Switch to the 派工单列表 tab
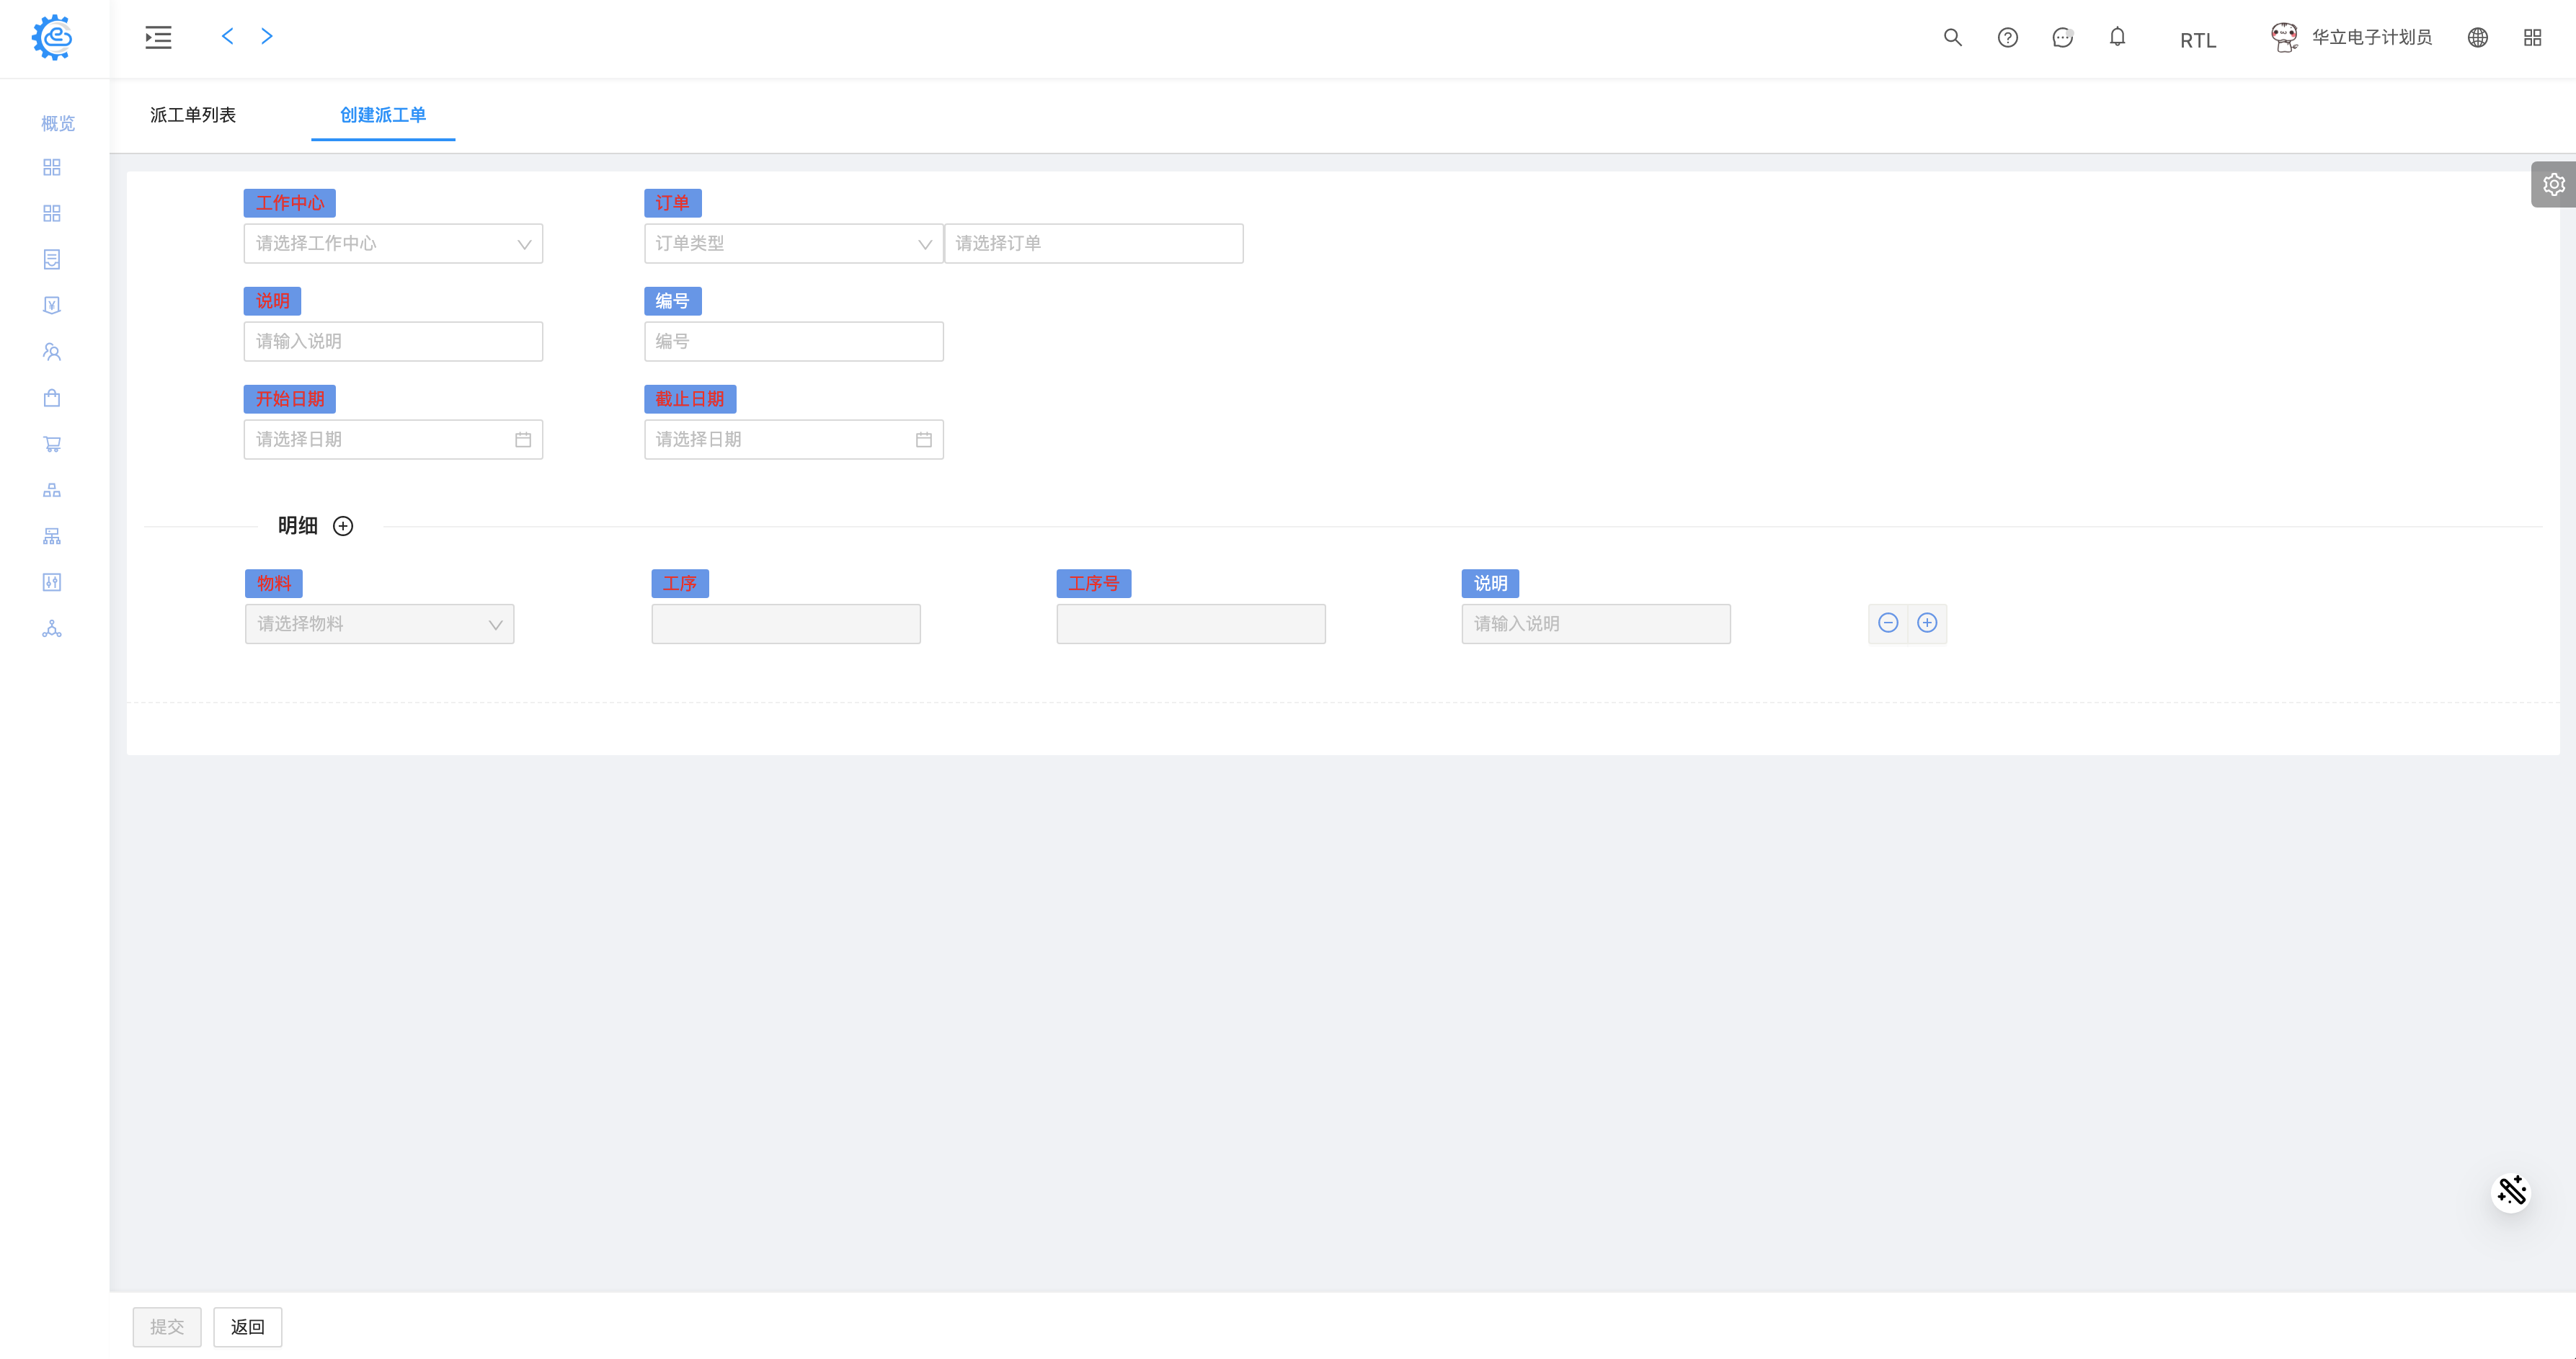This screenshot has width=2576, height=1359. point(193,115)
